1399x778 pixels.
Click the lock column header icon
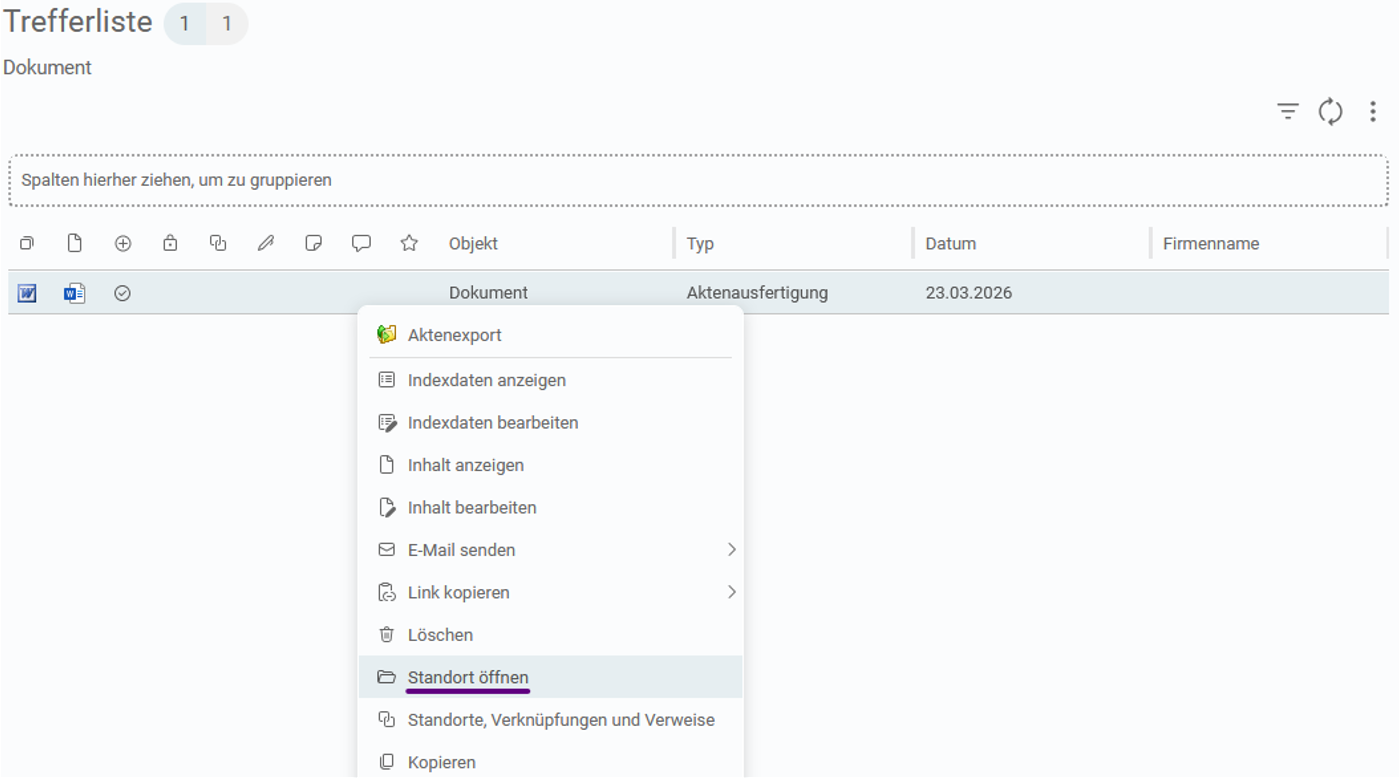(170, 243)
